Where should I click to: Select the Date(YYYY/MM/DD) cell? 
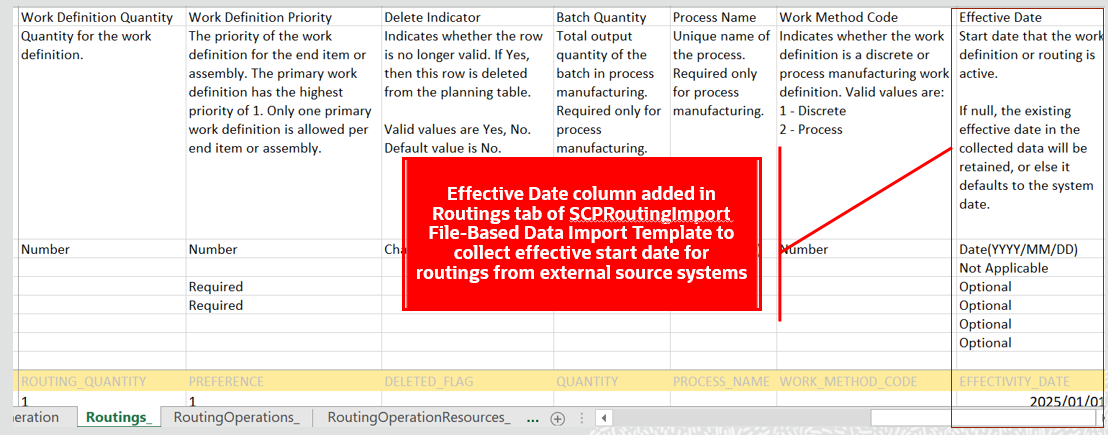[x=1030, y=249]
